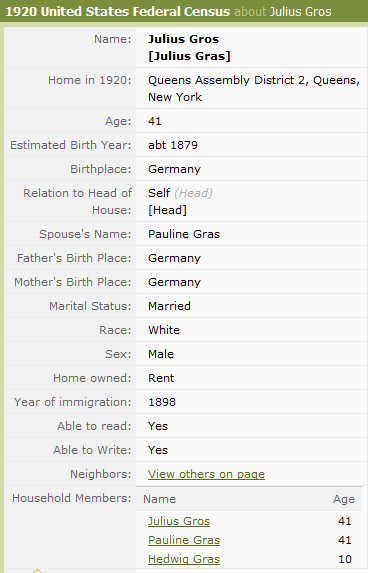Click the Age column header in household table

click(344, 499)
